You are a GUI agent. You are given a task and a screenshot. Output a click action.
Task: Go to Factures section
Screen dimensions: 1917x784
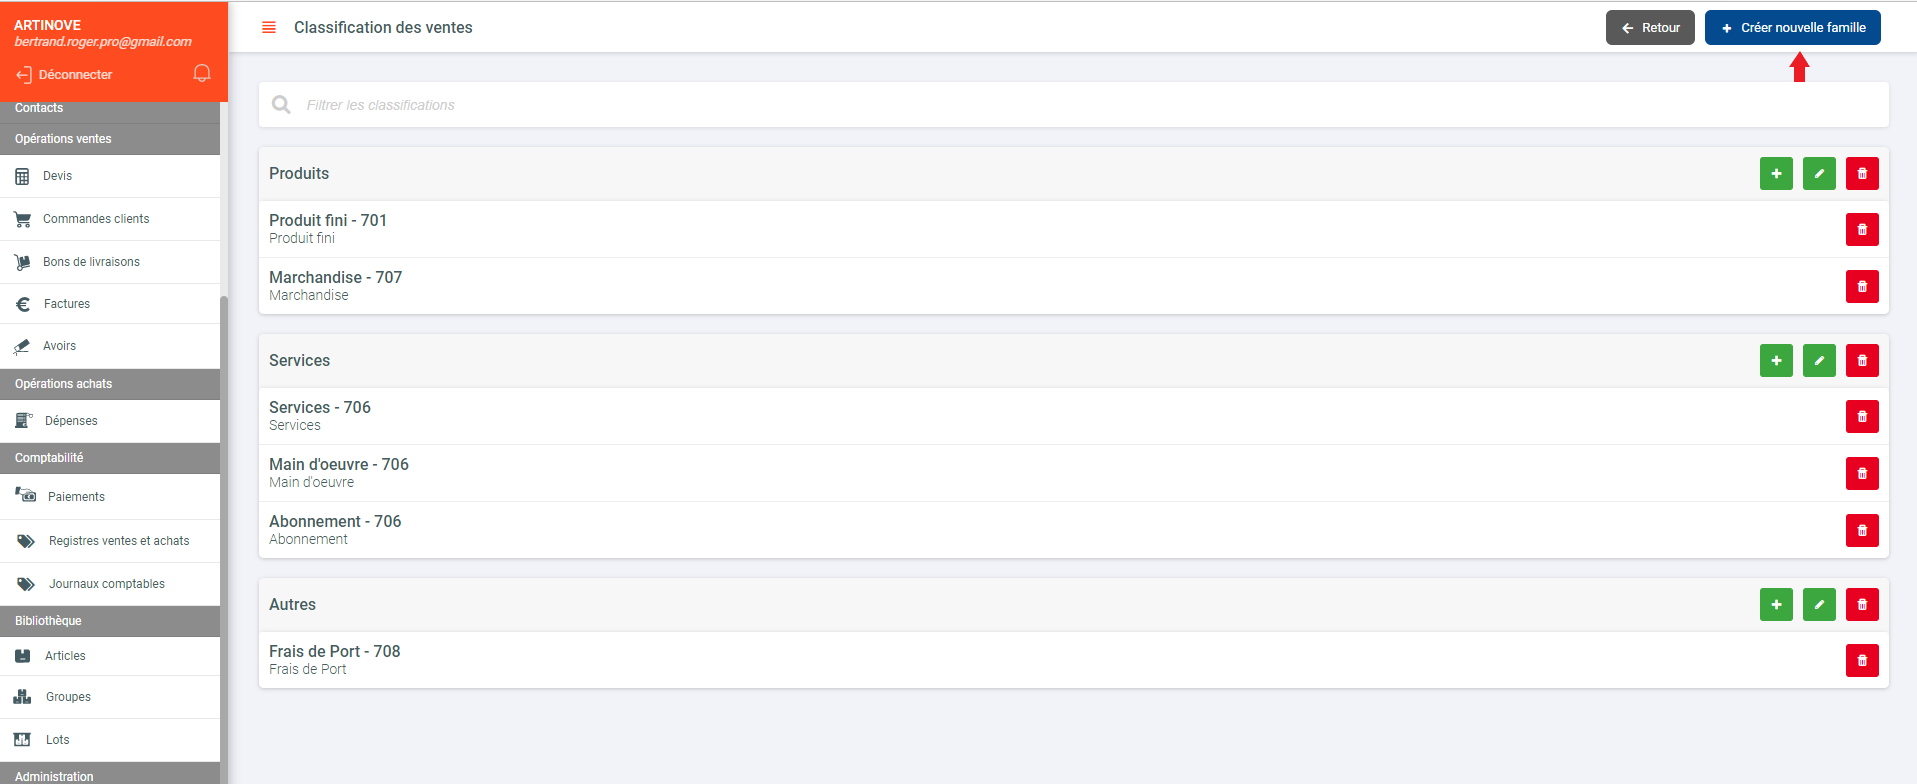(67, 304)
